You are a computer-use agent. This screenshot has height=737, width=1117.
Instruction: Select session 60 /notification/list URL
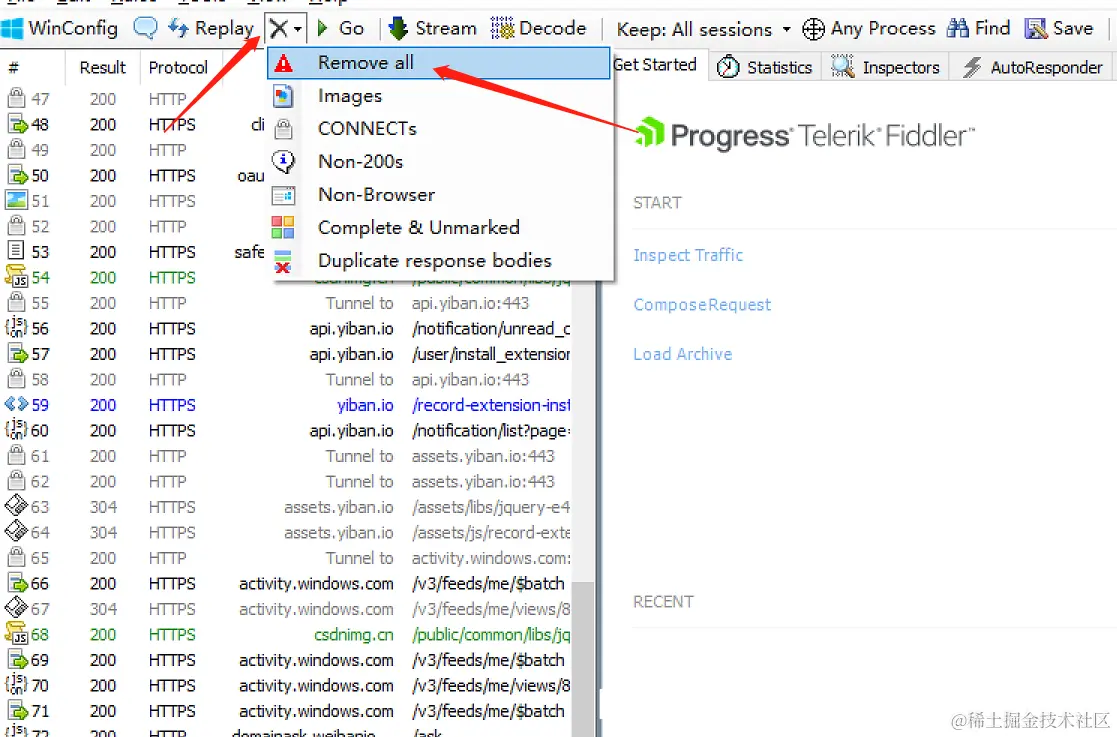pyautogui.click(x=491, y=431)
